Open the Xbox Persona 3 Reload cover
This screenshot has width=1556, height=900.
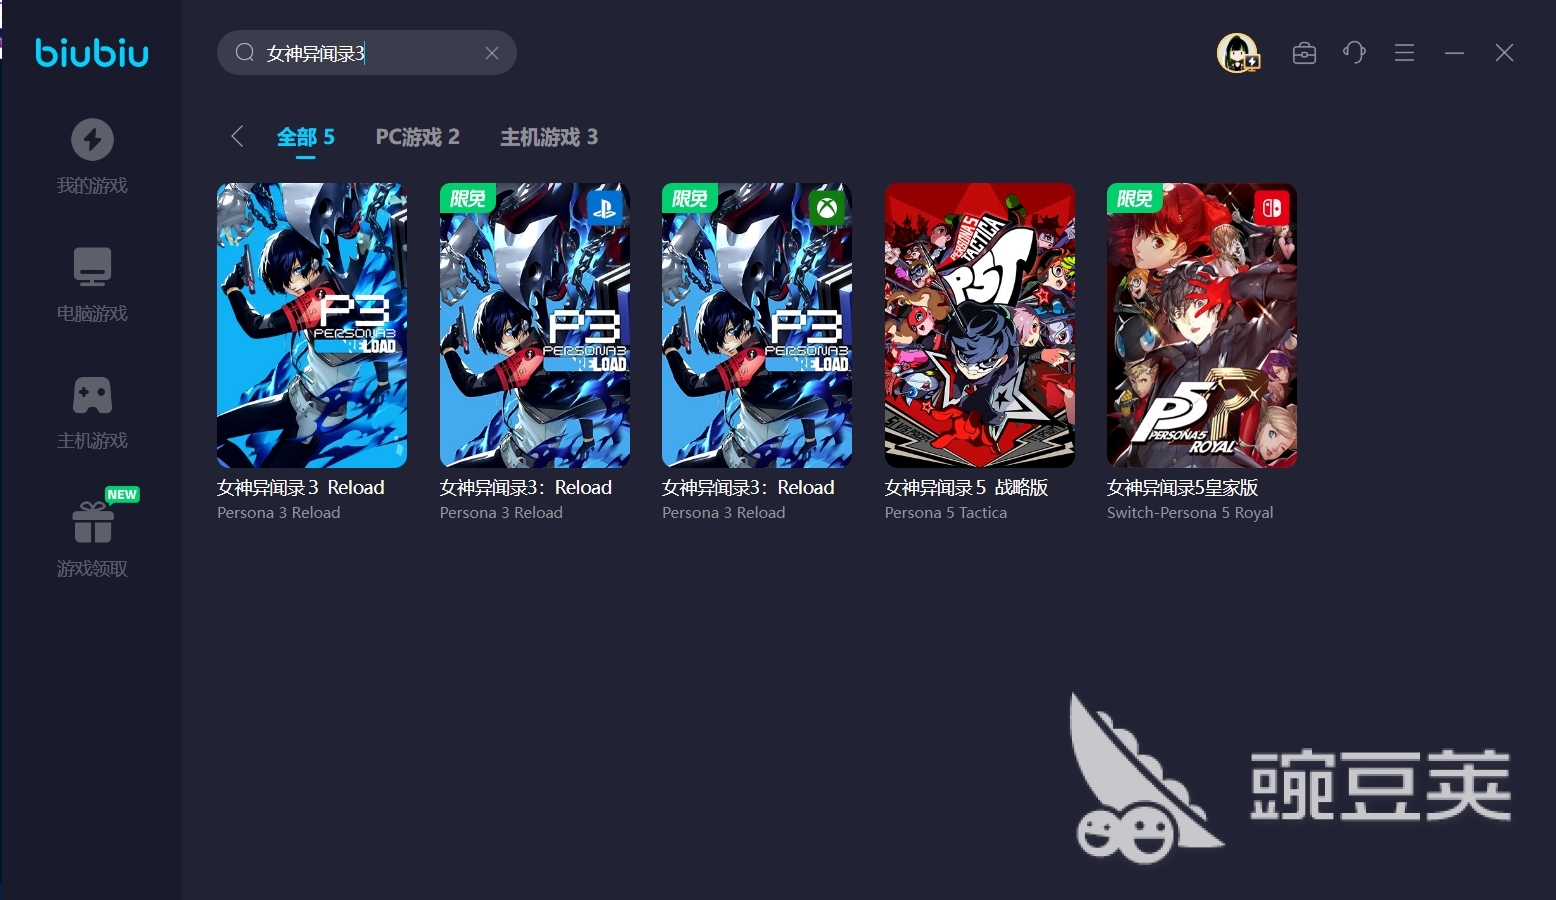coord(757,325)
